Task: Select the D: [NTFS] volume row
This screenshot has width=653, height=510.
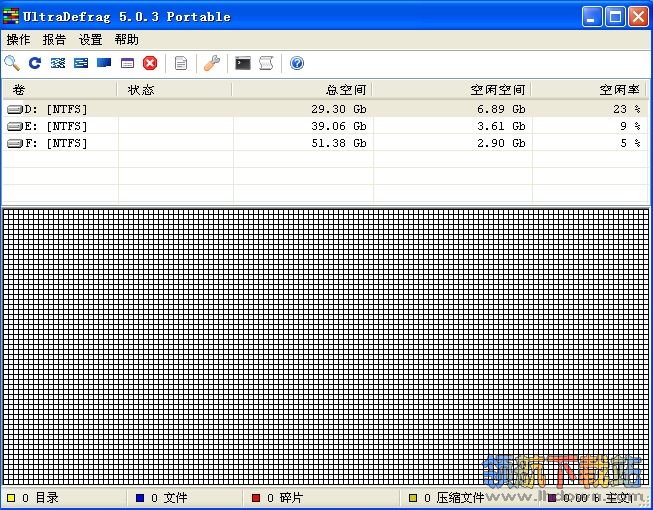Action: [325, 109]
